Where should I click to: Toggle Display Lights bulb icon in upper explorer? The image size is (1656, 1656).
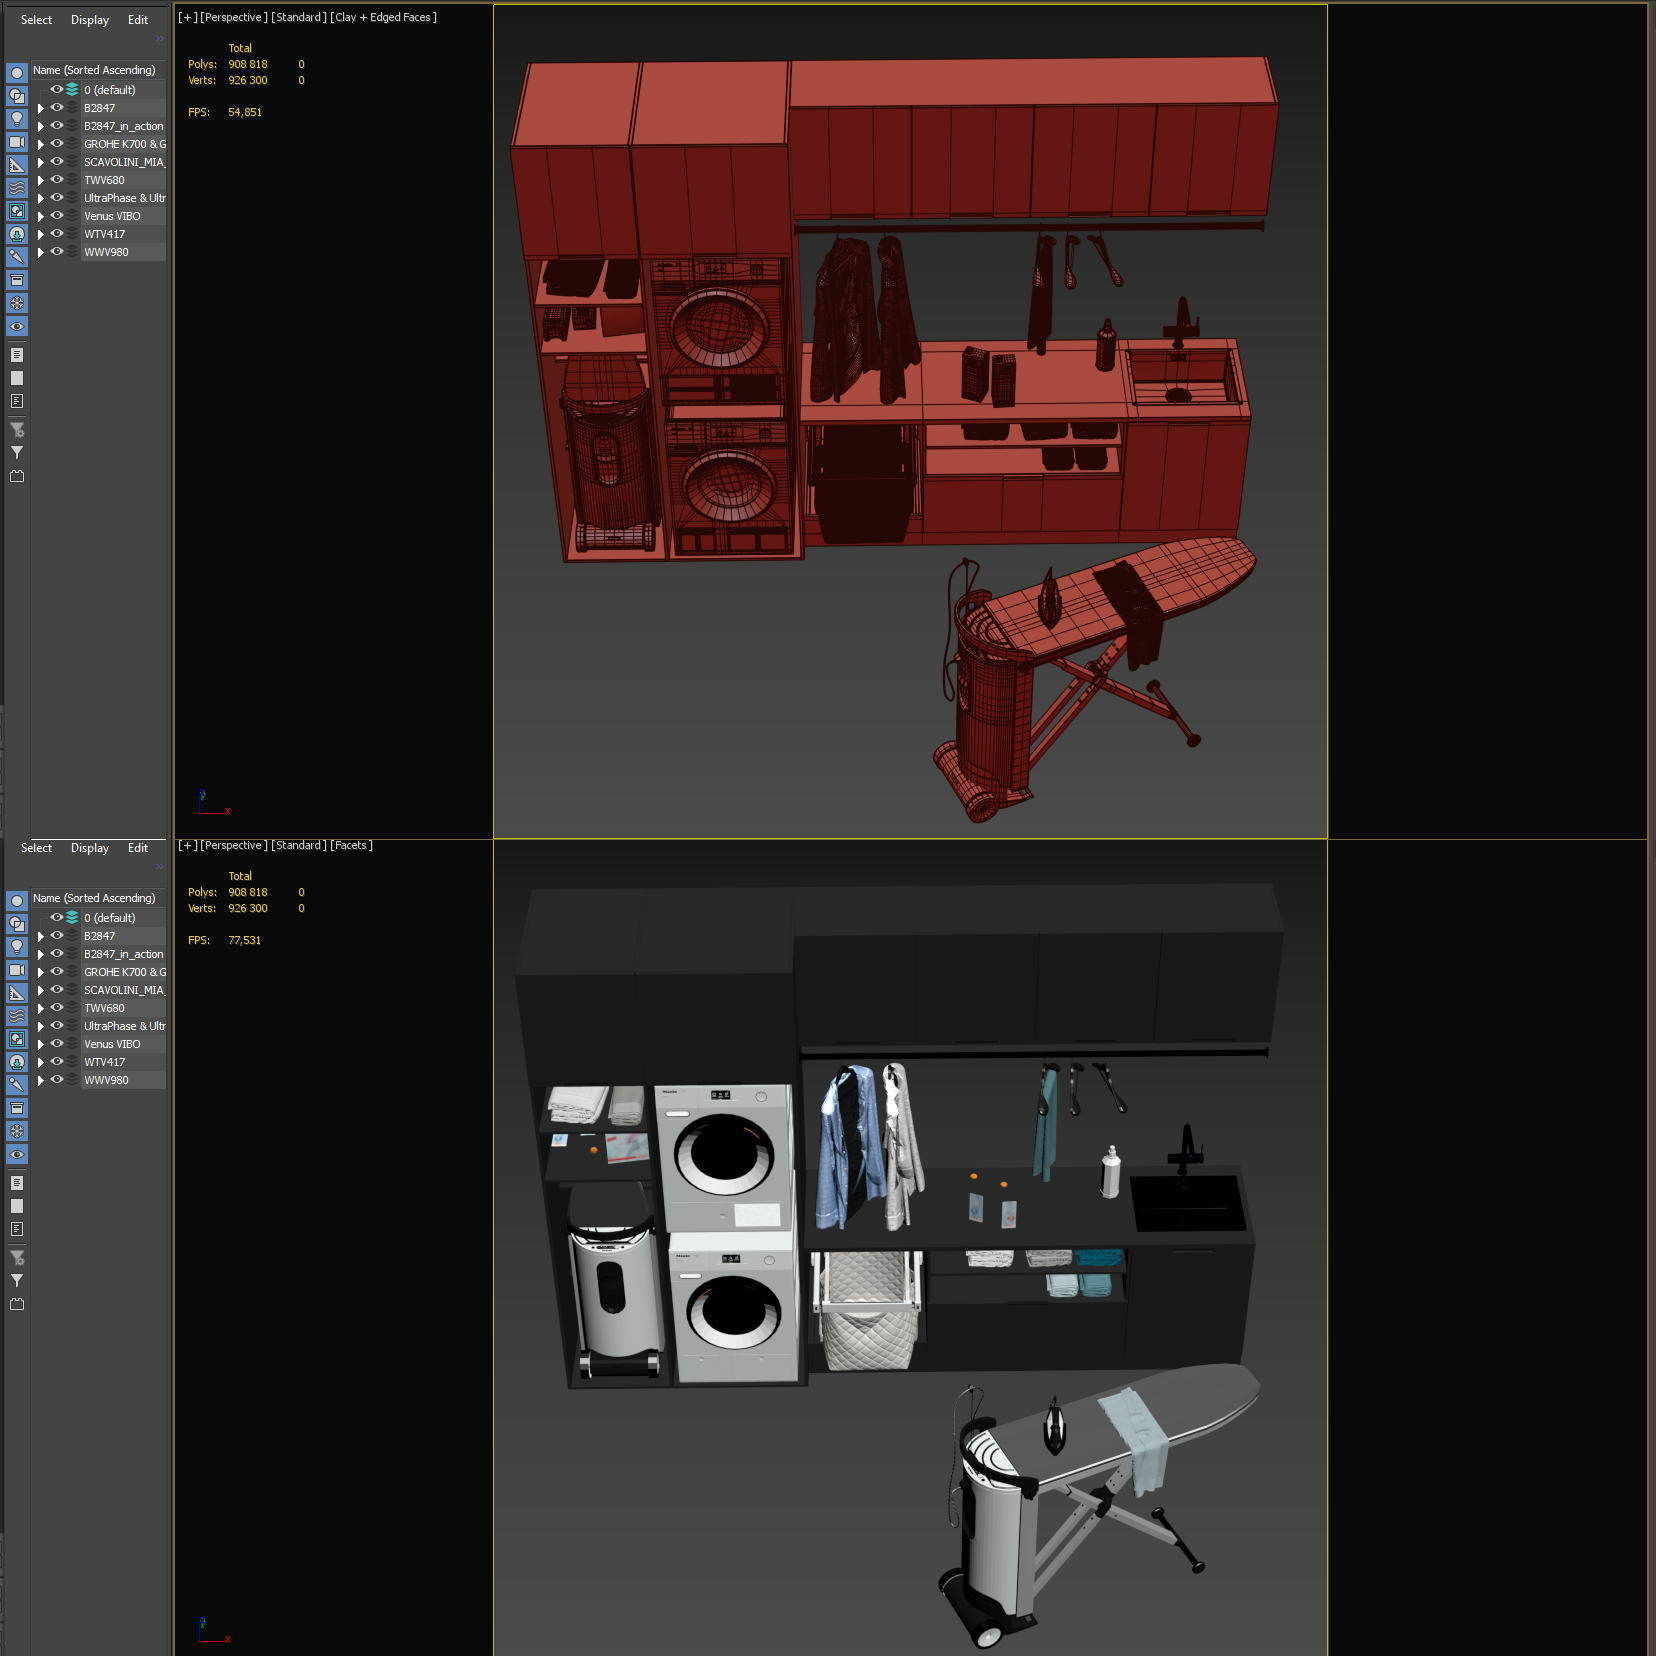(x=17, y=119)
